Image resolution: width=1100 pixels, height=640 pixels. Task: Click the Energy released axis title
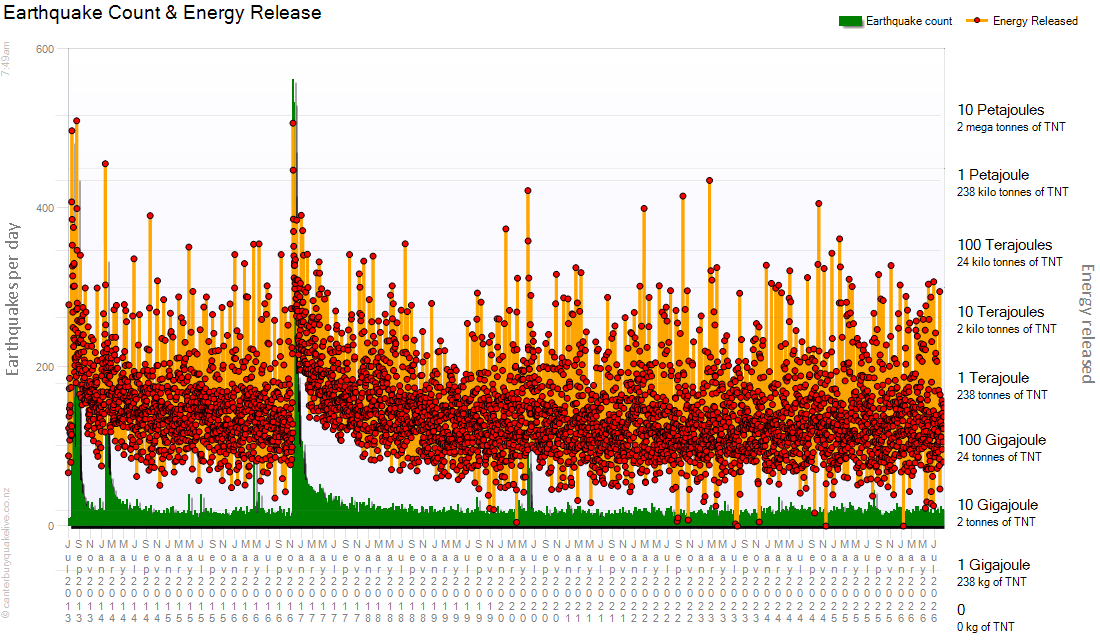click(1087, 324)
